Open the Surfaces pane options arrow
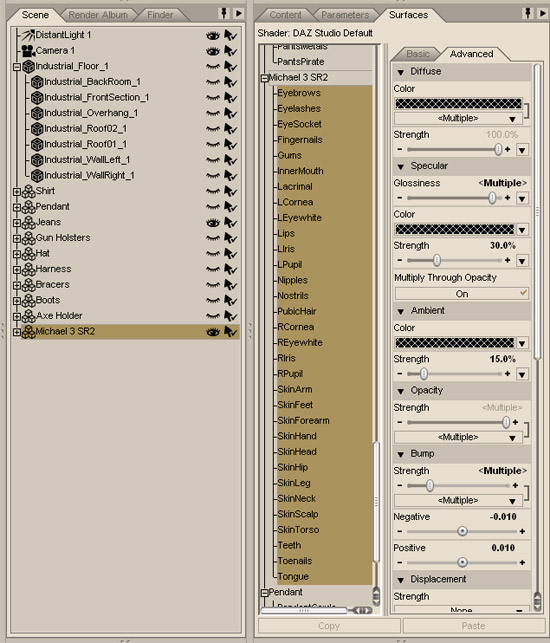Viewport: 550px width, 643px height. click(x=543, y=14)
